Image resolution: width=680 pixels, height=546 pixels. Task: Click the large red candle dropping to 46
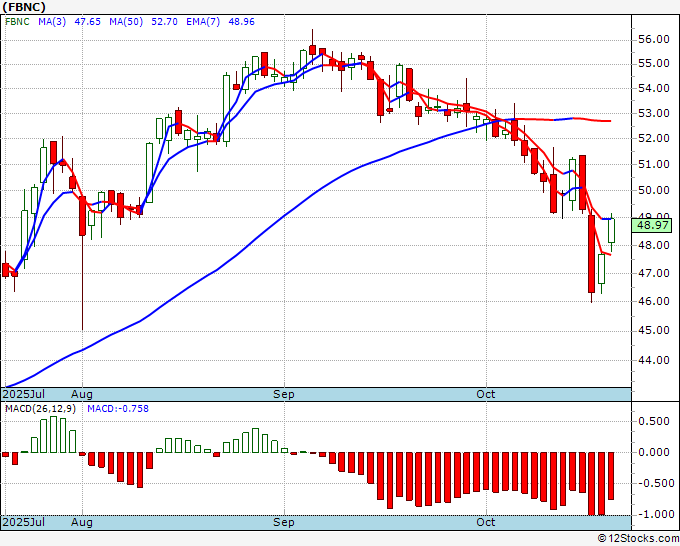(x=592, y=254)
